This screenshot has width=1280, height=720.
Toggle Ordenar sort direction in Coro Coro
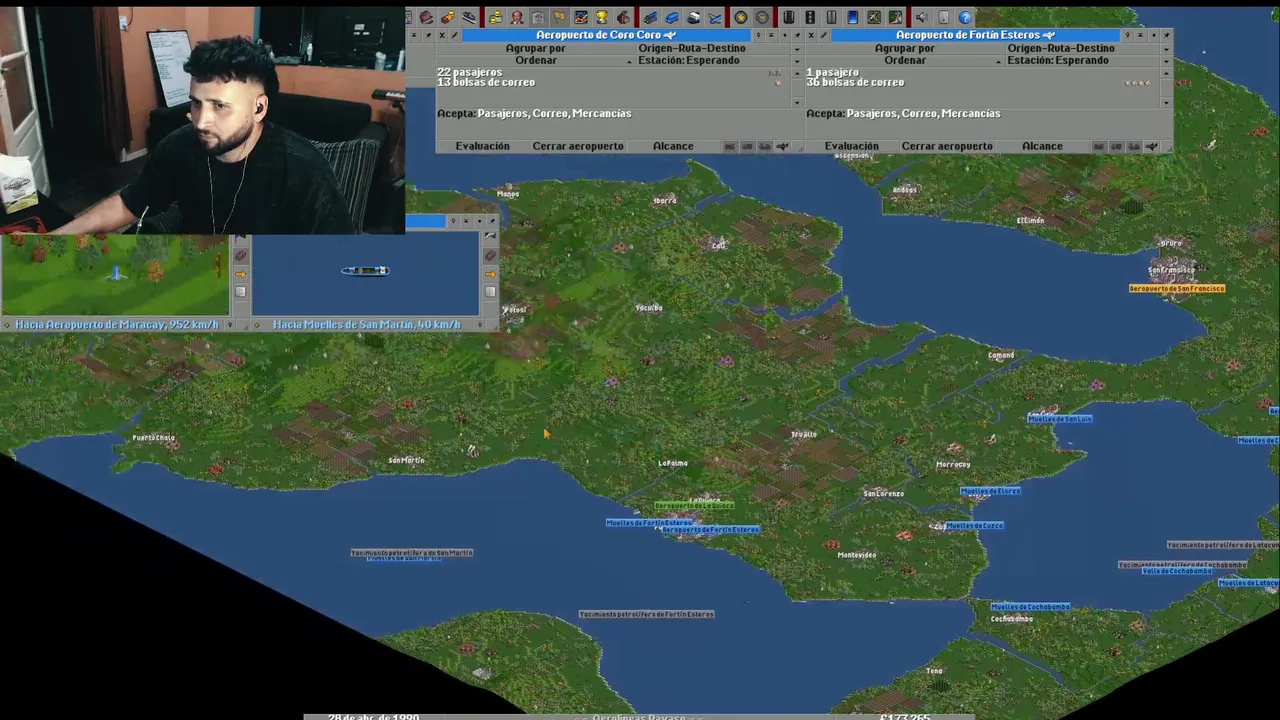pos(536,60)
